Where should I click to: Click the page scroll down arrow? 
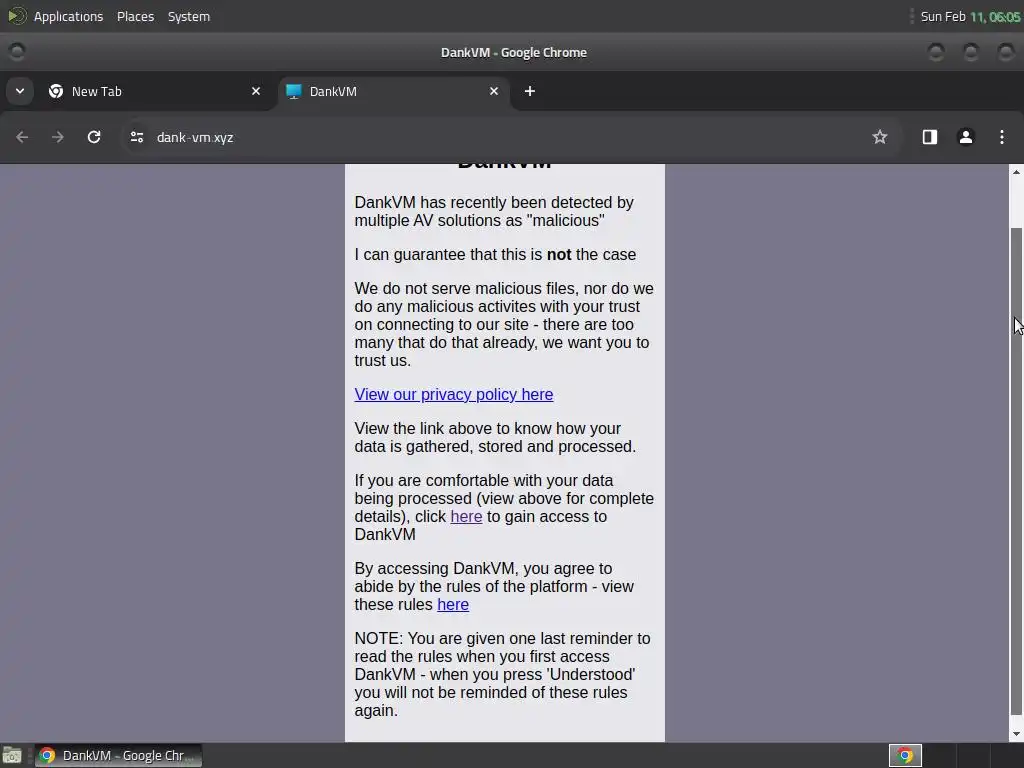(x=1016, y=735)
